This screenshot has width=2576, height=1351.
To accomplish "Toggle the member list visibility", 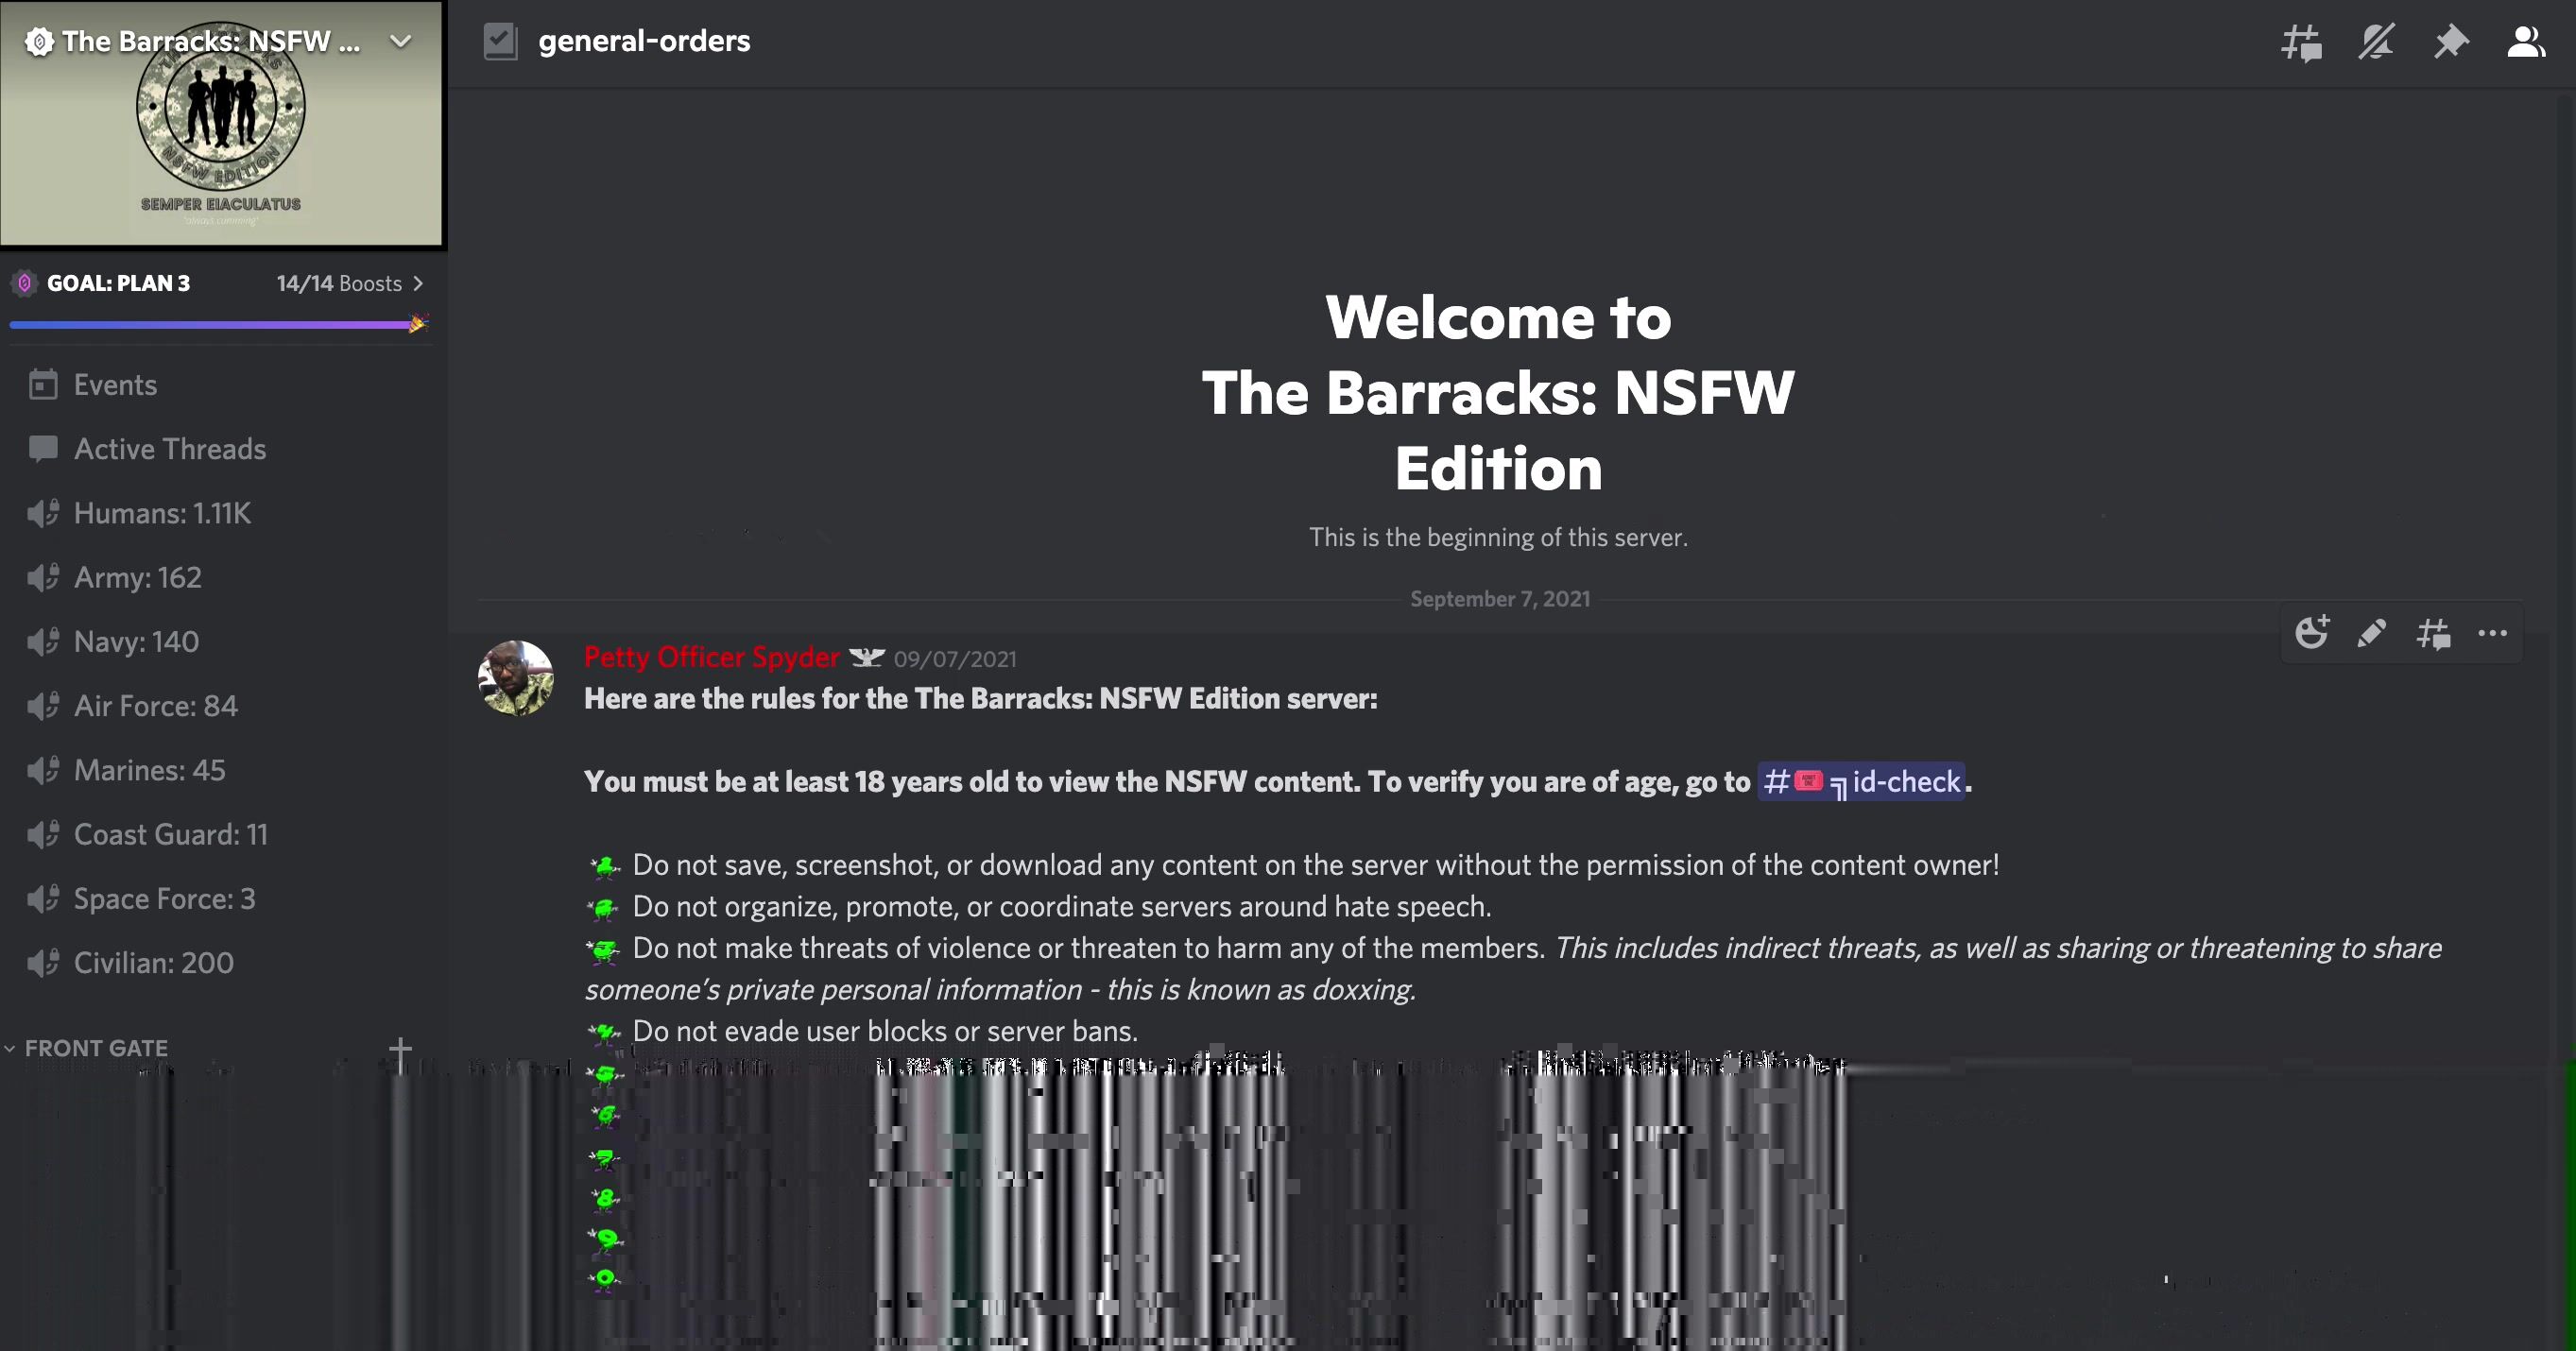I will 2525,42.
